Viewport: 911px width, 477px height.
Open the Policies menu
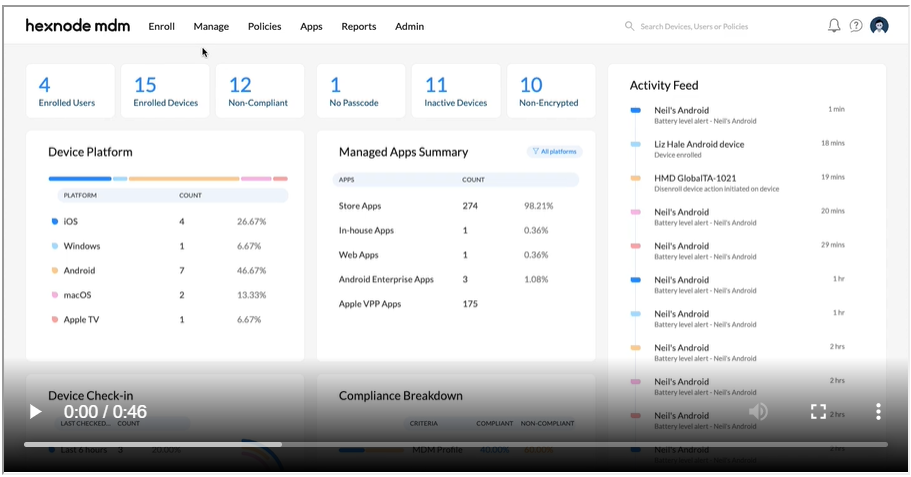click(x=264, y=27)
